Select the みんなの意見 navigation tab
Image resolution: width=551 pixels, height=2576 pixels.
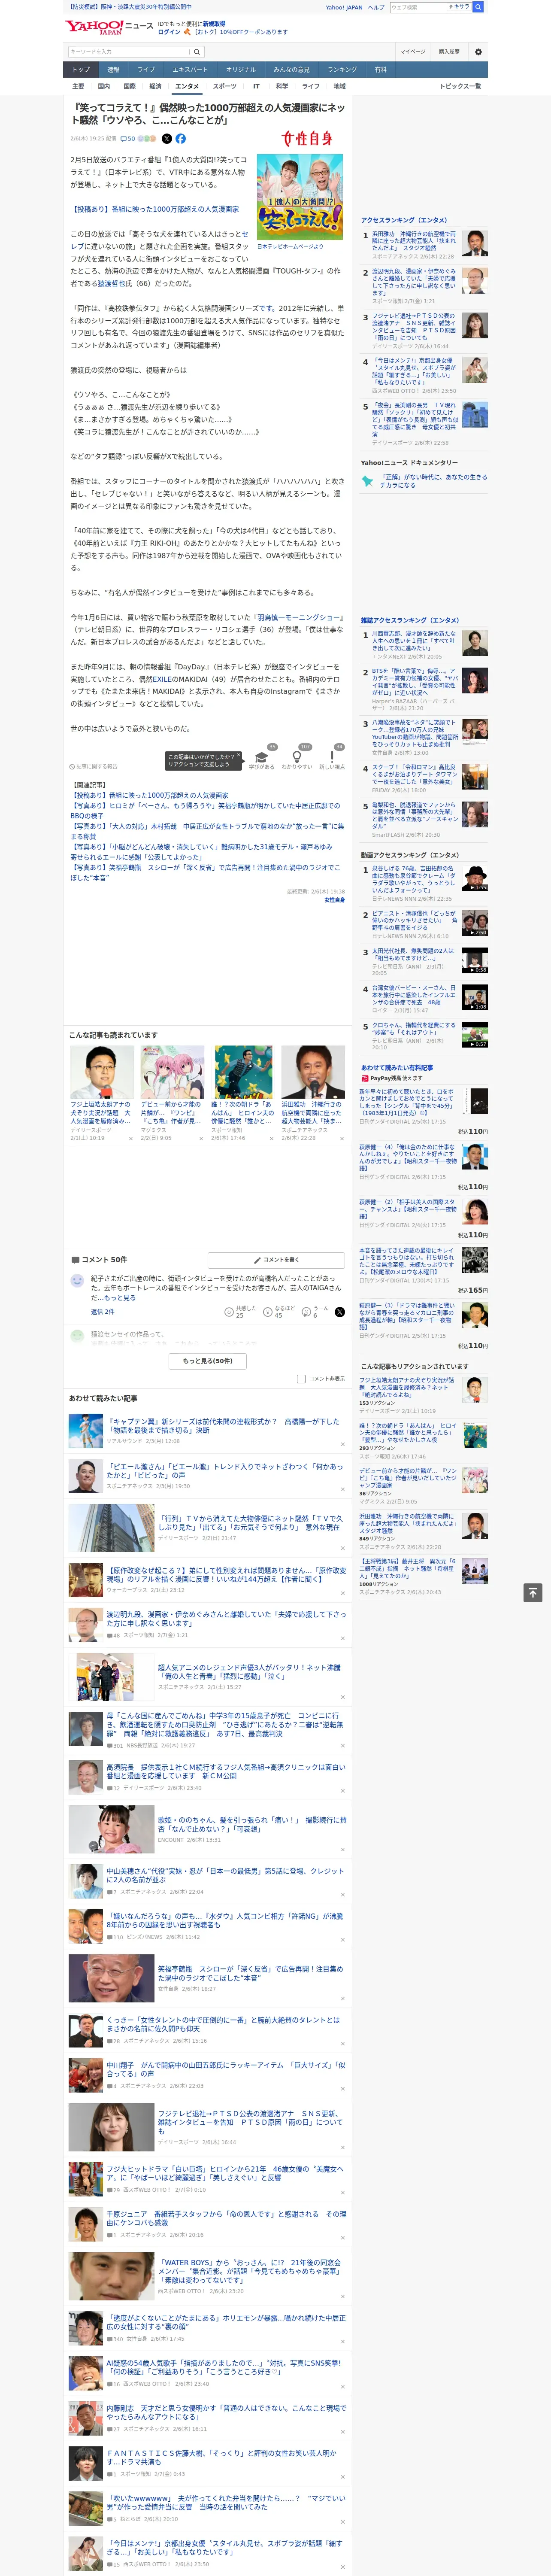291,70
